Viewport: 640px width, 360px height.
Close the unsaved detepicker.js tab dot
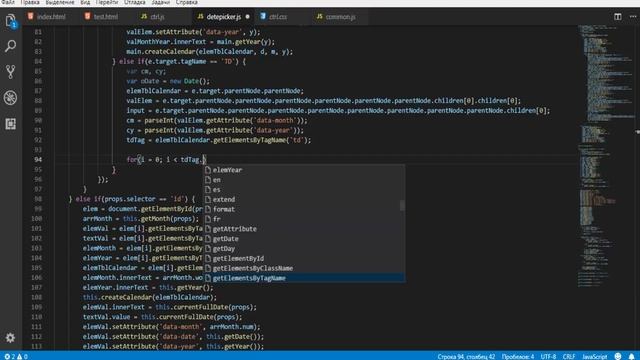(x=247, y=17)
